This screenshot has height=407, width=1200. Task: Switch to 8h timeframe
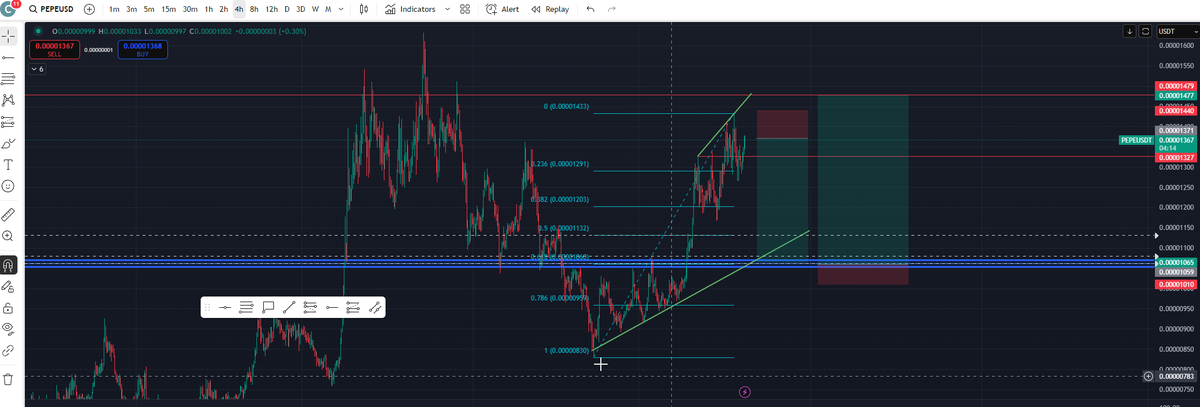pyautogui.click(x=254, y=9)
